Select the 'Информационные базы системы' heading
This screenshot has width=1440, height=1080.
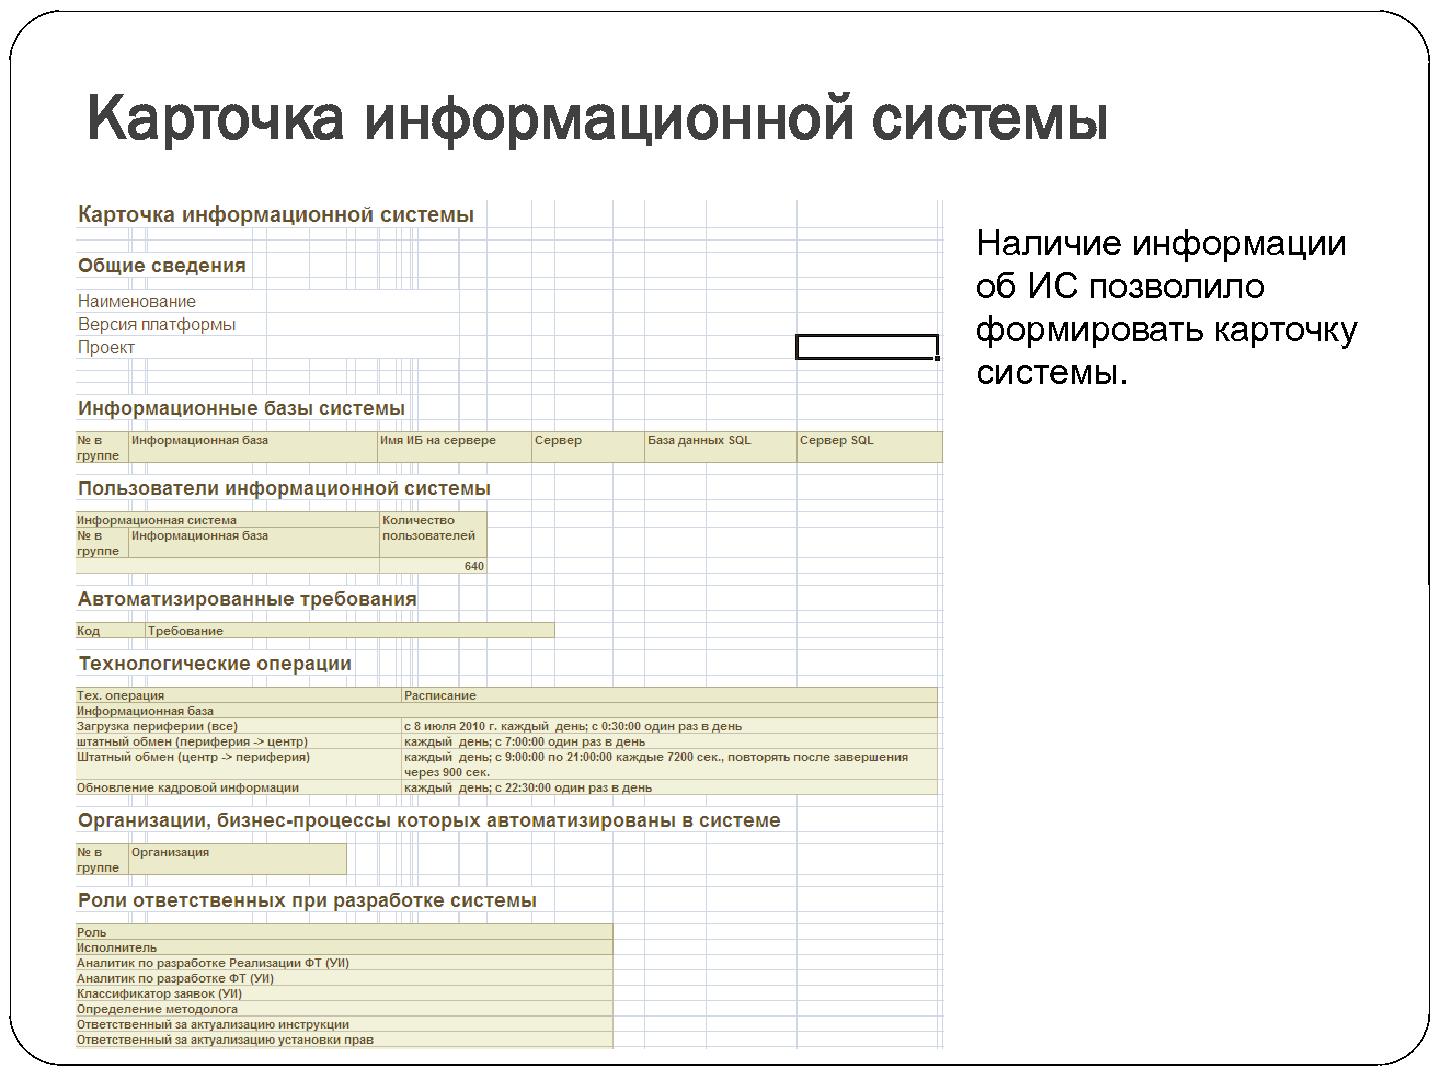coord(241,408)
